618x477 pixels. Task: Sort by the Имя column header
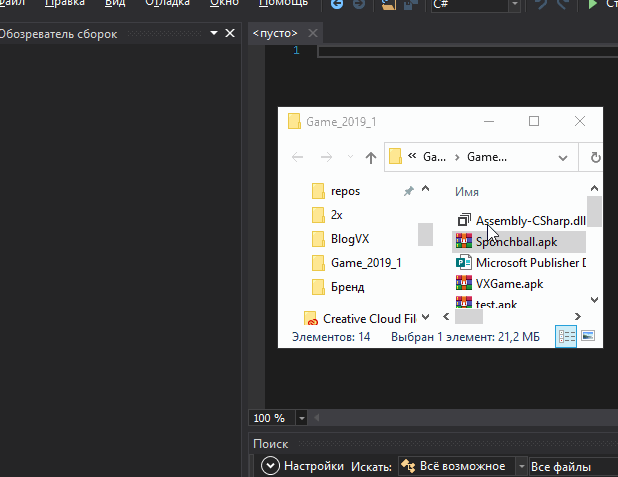467,192
